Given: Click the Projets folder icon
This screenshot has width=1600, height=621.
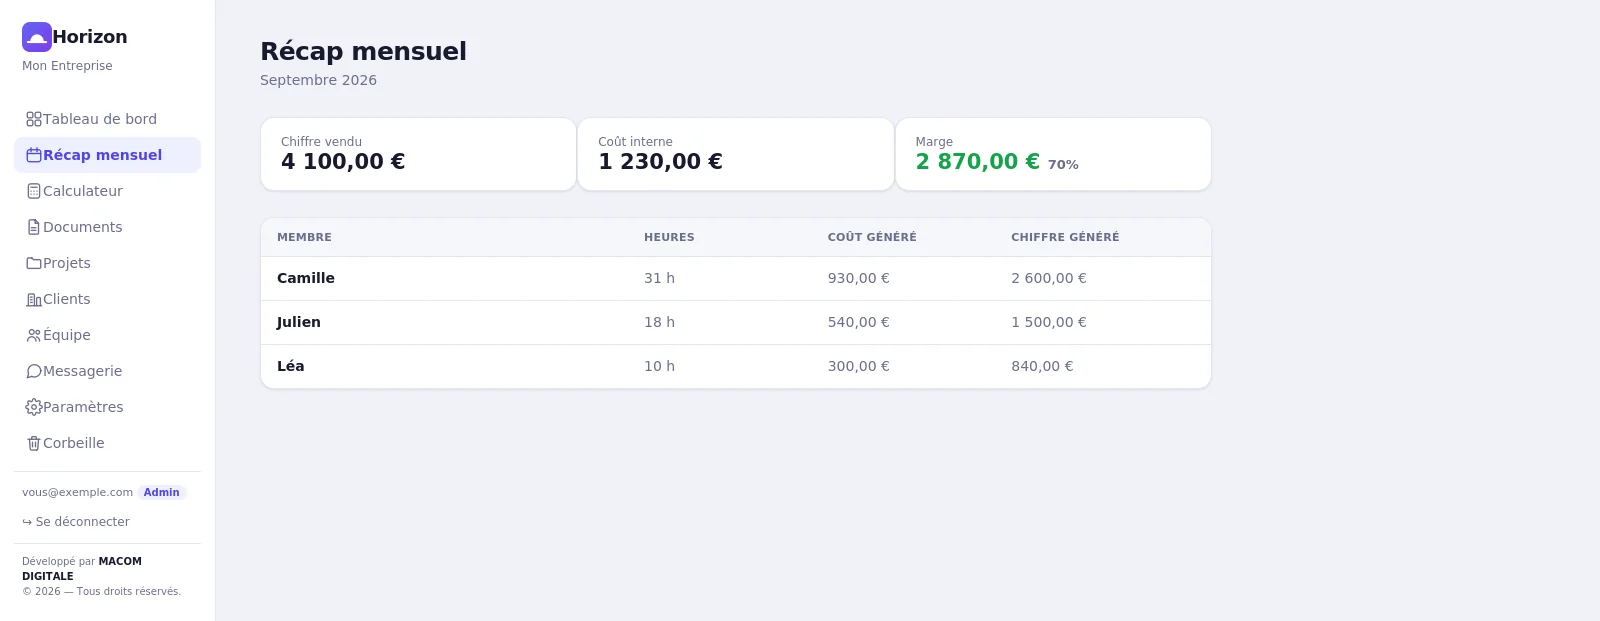Looking at the screenshot, I should [34, 263].
